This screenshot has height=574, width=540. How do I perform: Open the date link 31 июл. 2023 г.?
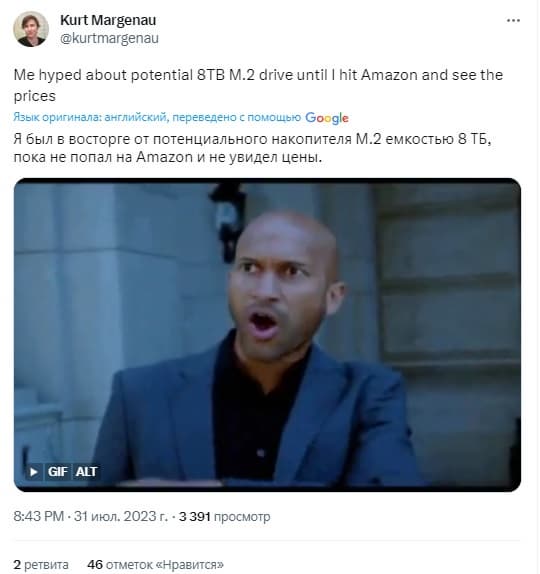[121, 517]
